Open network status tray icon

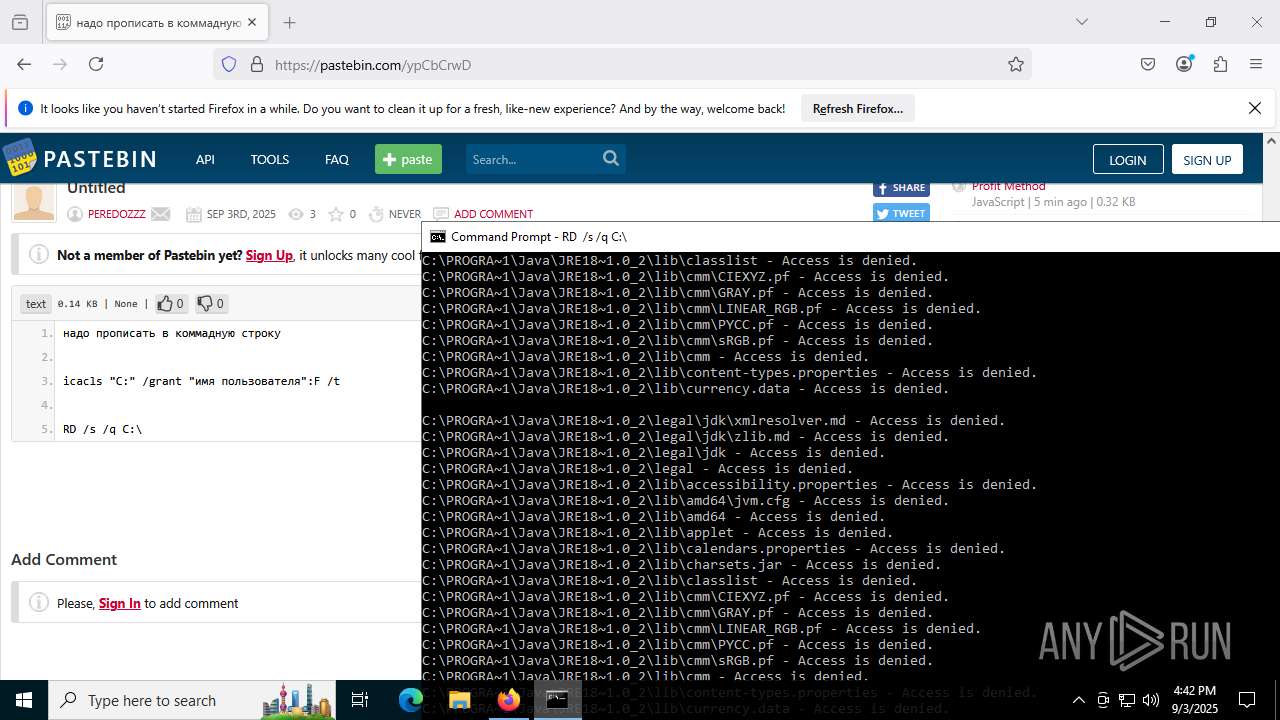click(x=1127, y=700)
